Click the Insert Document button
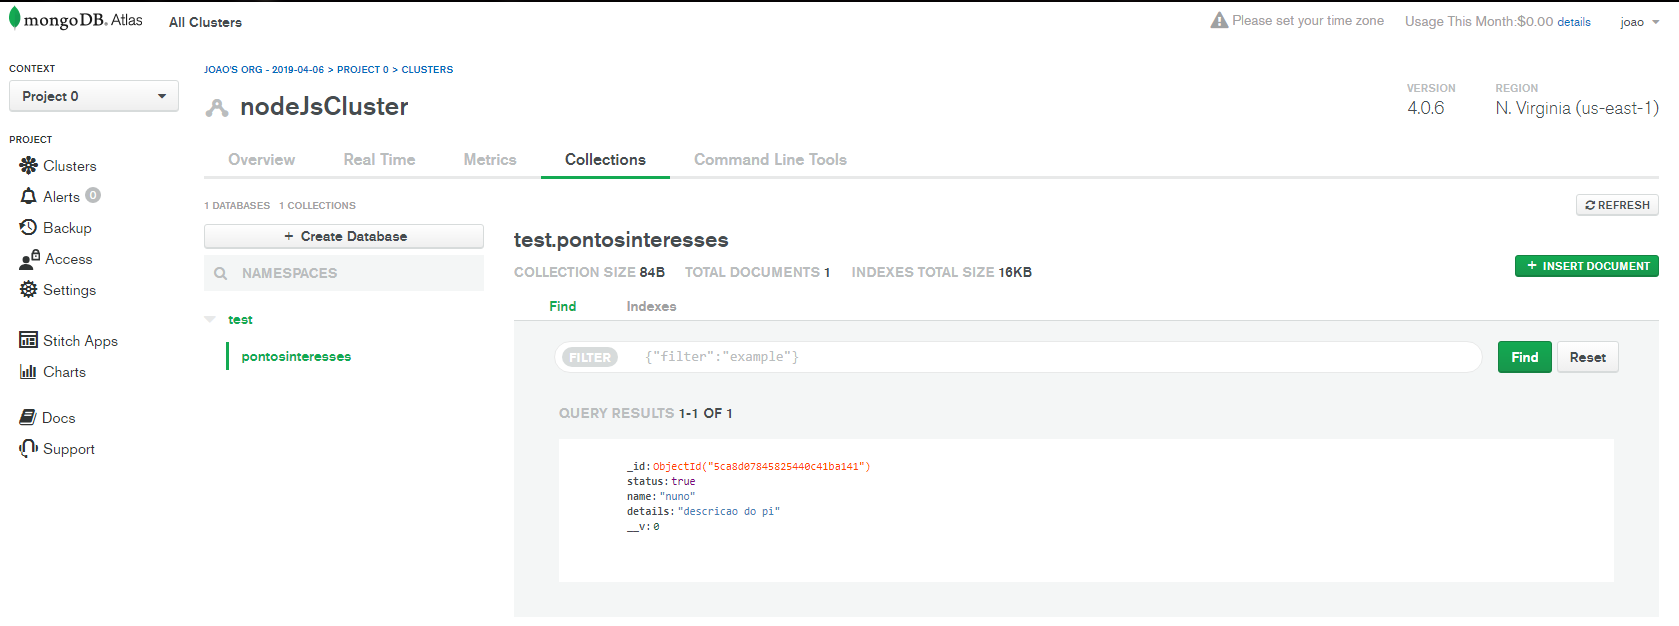 [1586, 266]
